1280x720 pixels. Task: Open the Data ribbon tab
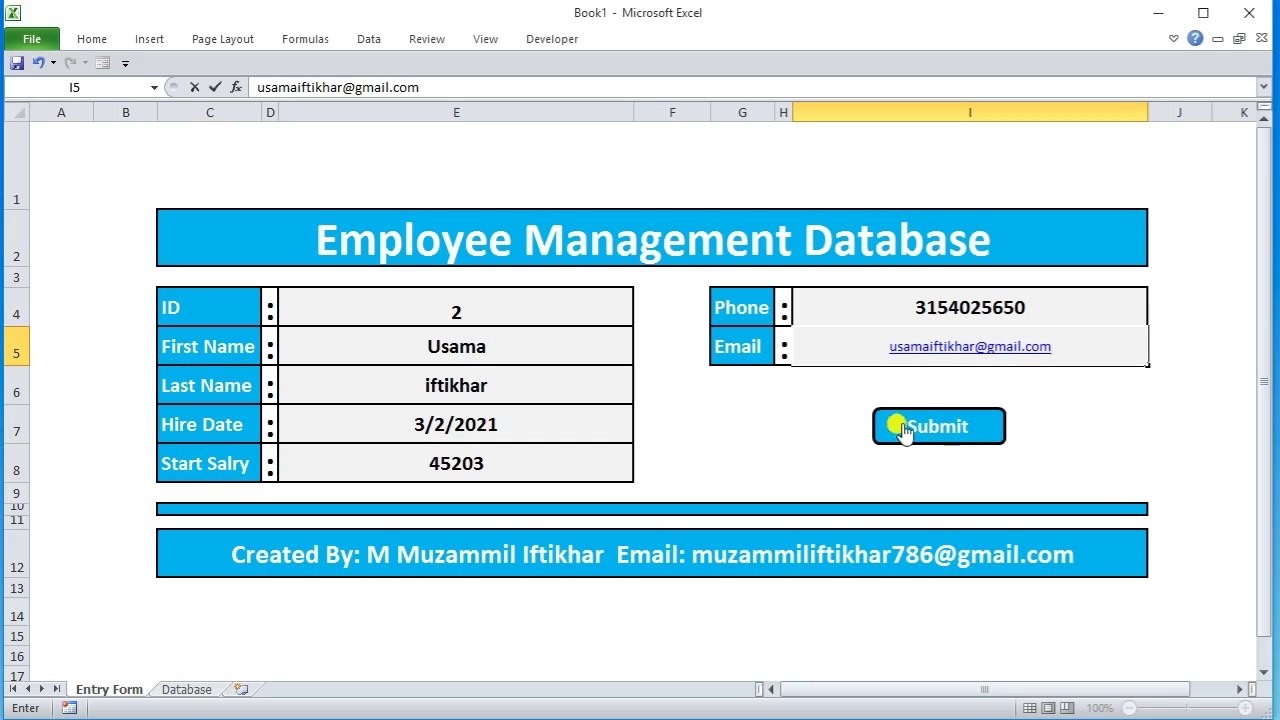(369, 39)
